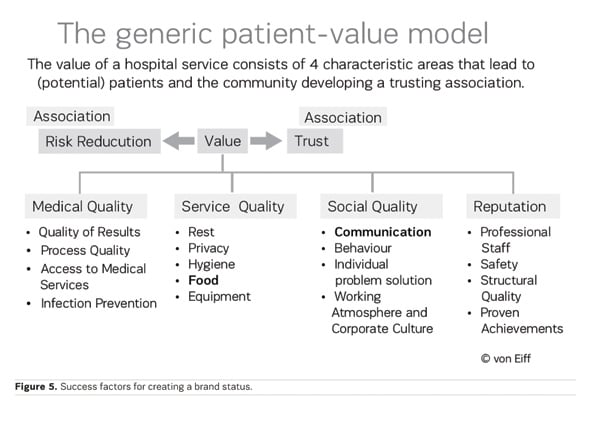This screenshot has width=591, height=432.
Task: Click the Proven Achievements item
Action: coord(522,320)
